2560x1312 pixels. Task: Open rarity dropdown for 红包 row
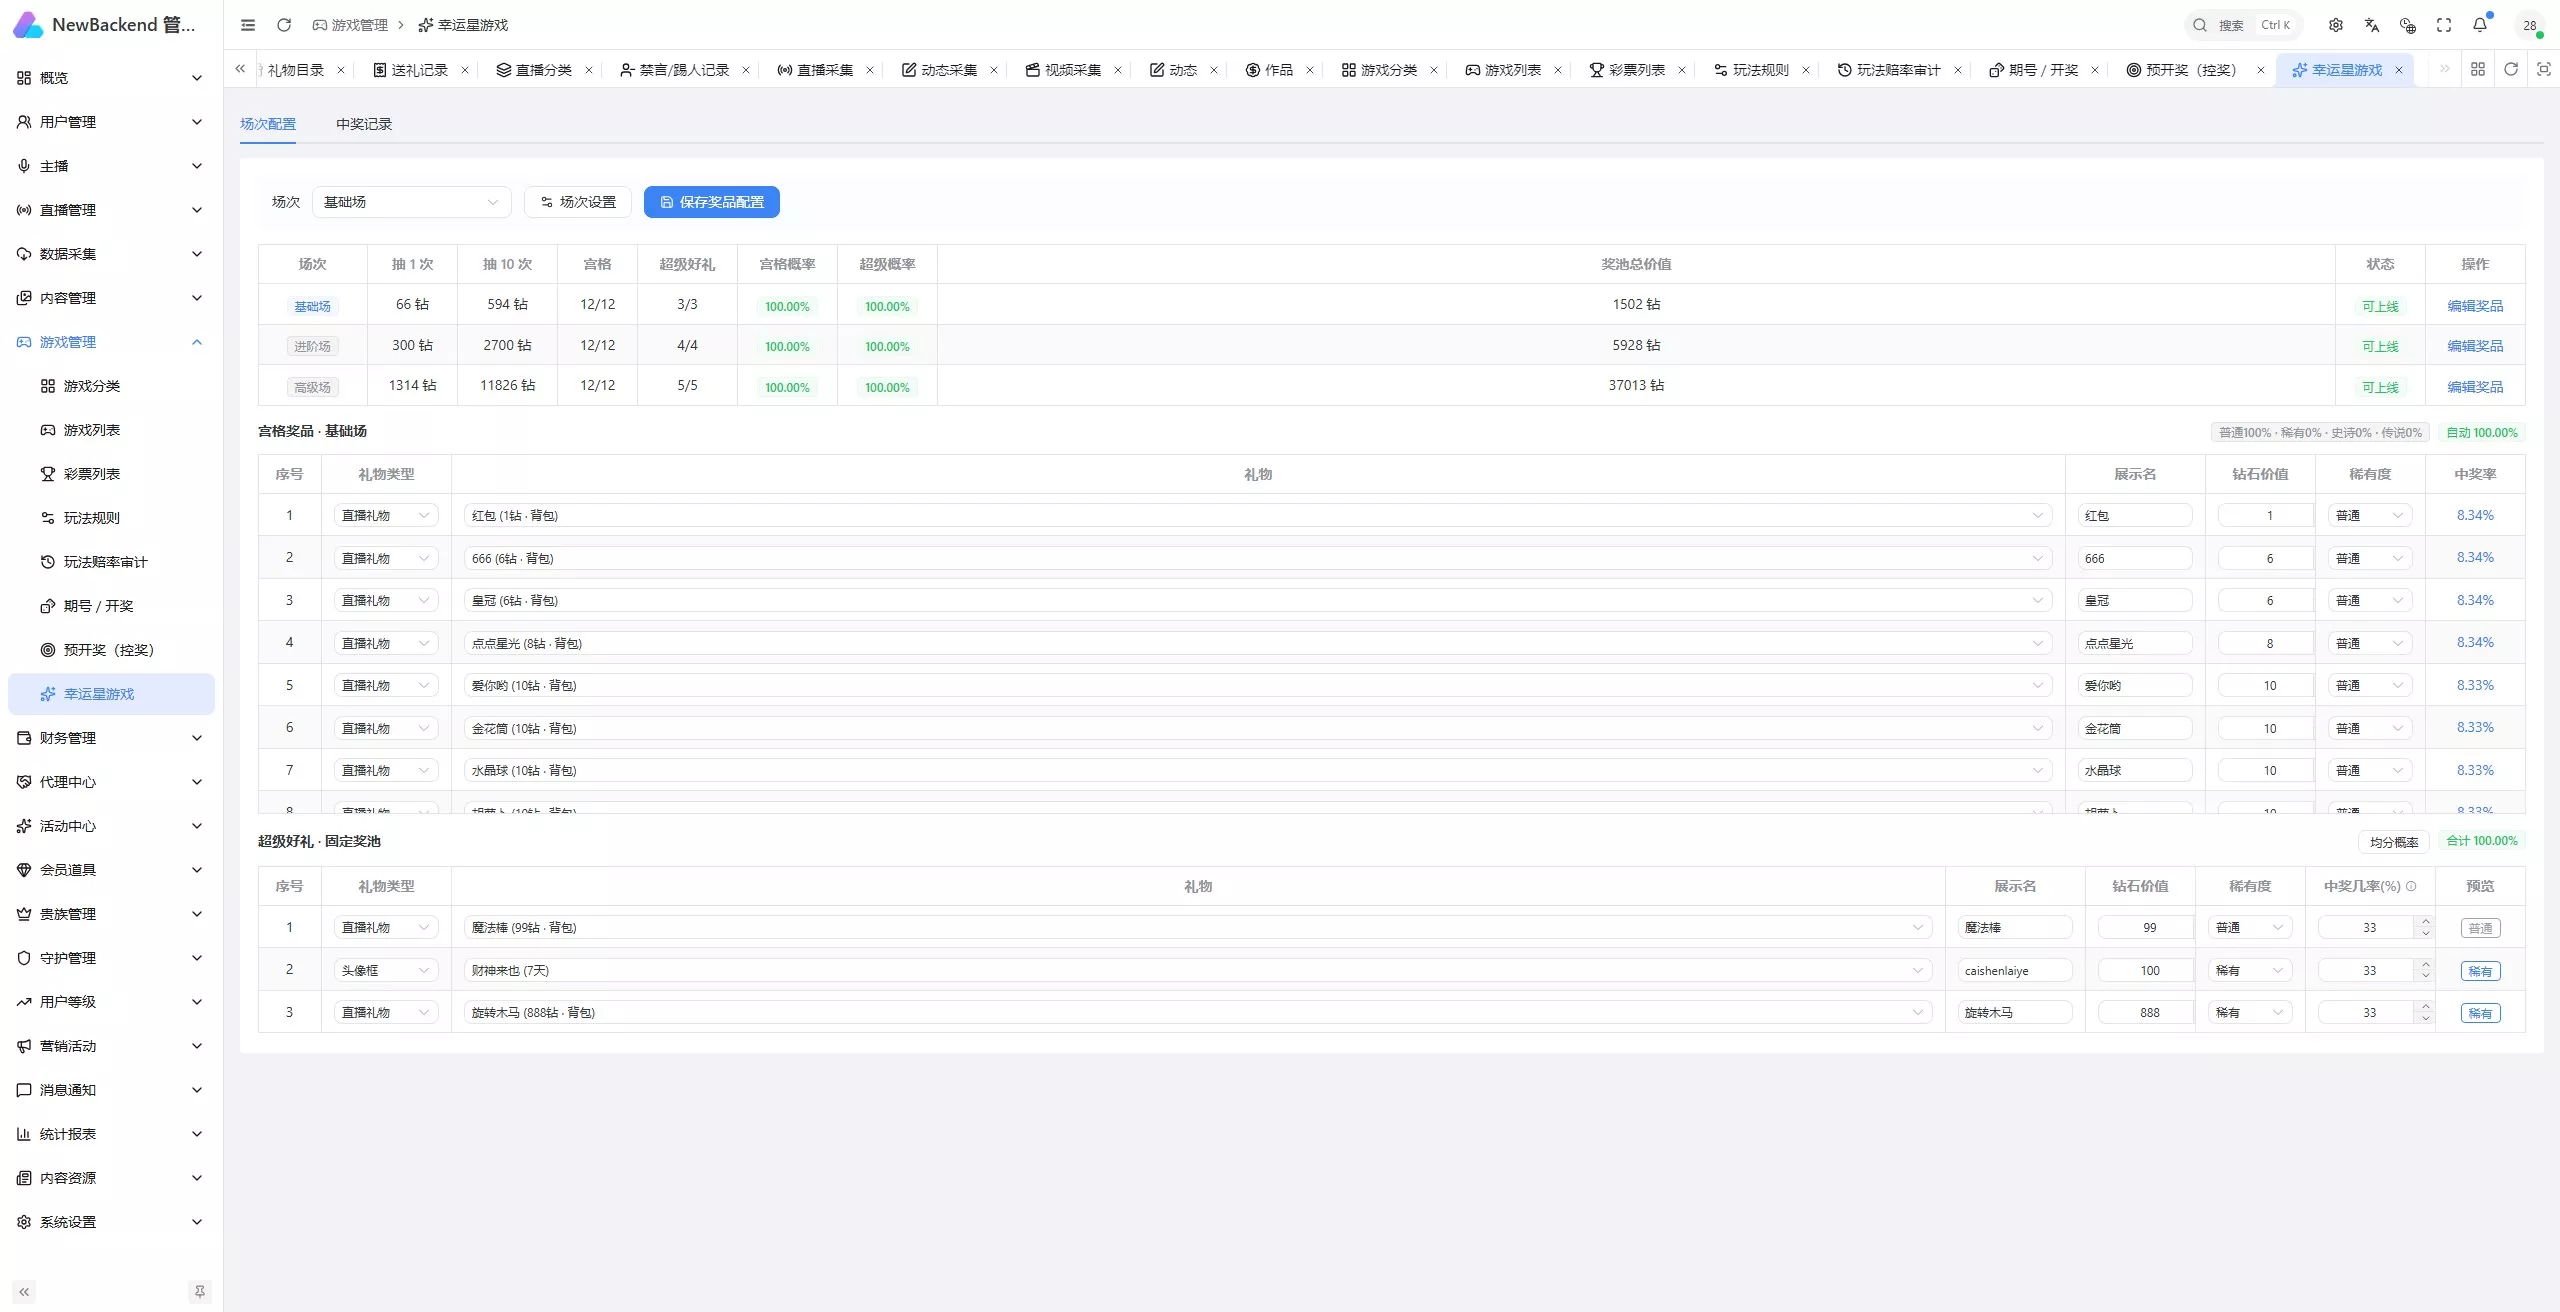2369,516
